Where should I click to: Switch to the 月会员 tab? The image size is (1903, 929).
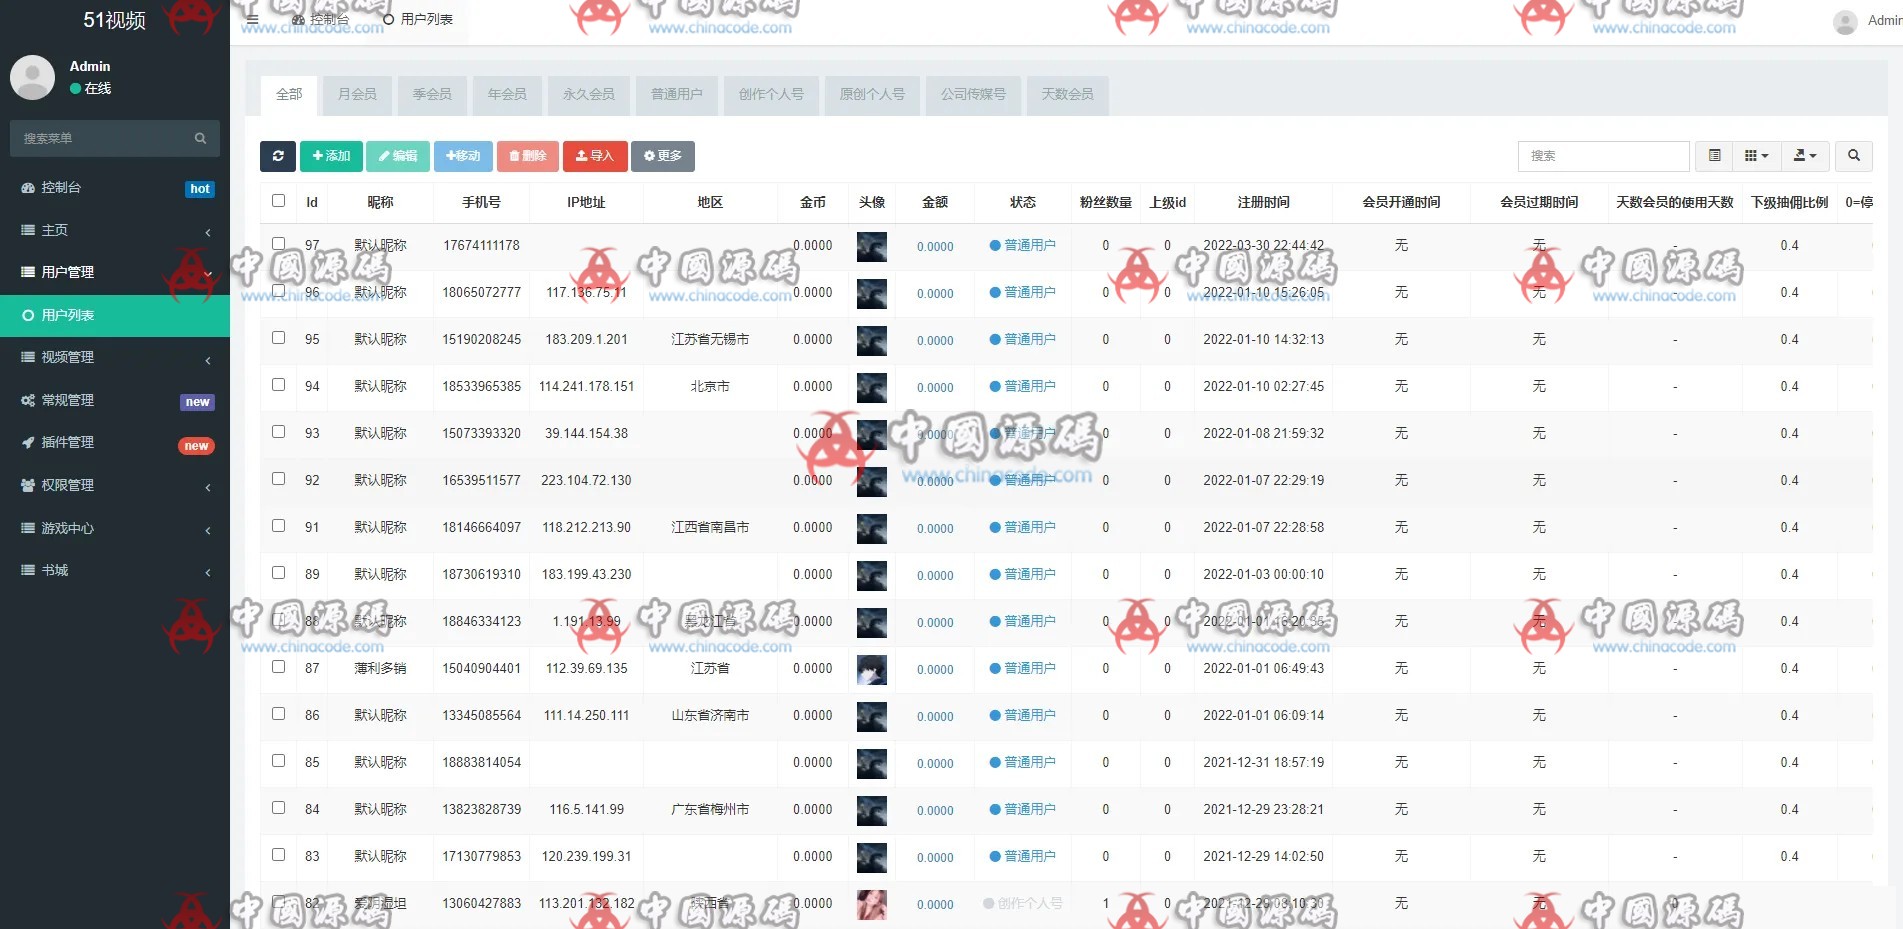(x=357, y=95)
